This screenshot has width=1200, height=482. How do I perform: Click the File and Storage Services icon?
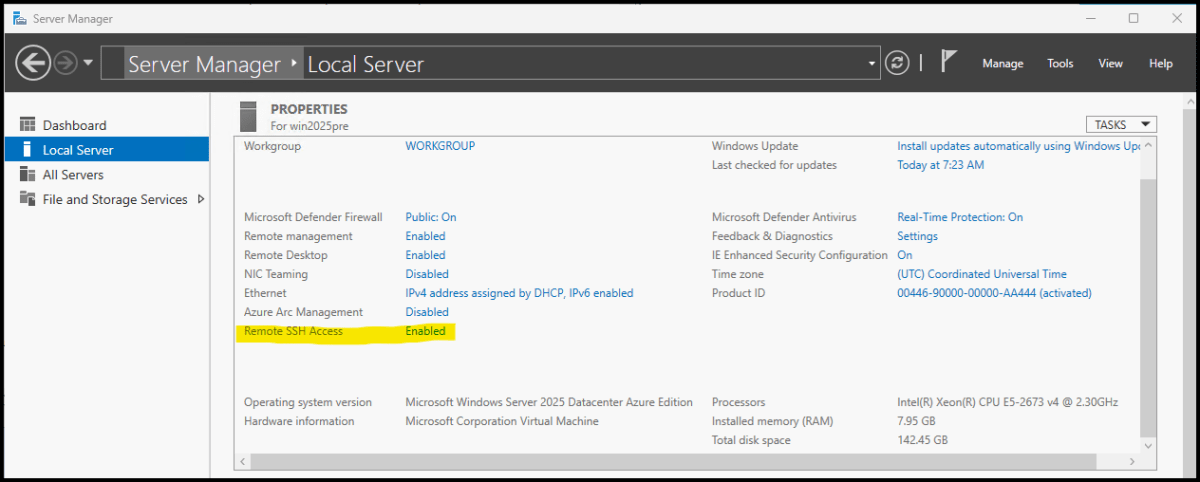28,199
